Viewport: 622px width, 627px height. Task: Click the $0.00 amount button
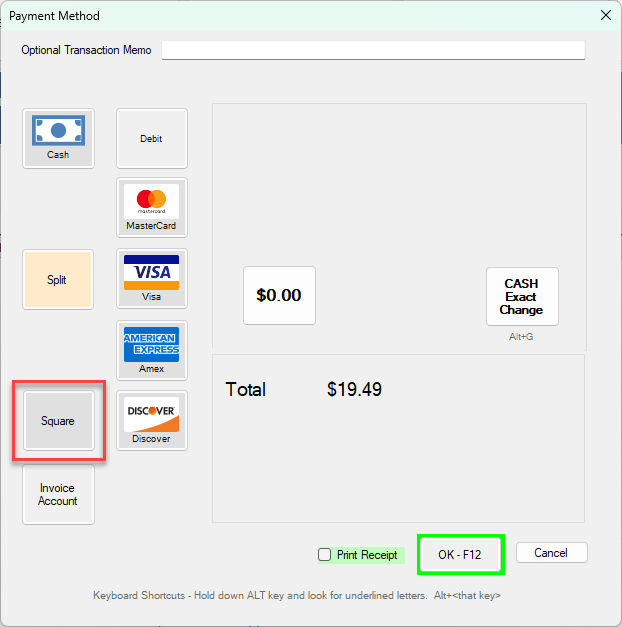click(x=279, y=296)
